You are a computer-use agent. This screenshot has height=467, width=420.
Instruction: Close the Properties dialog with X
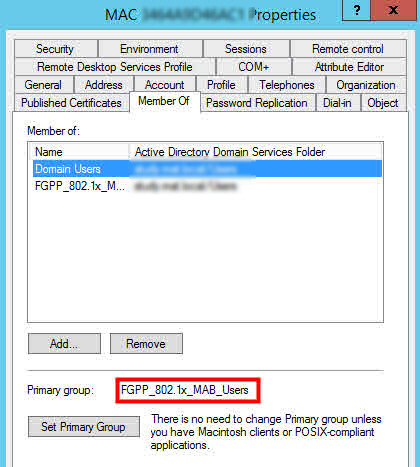pyautogui.click(x=394, y=10)
